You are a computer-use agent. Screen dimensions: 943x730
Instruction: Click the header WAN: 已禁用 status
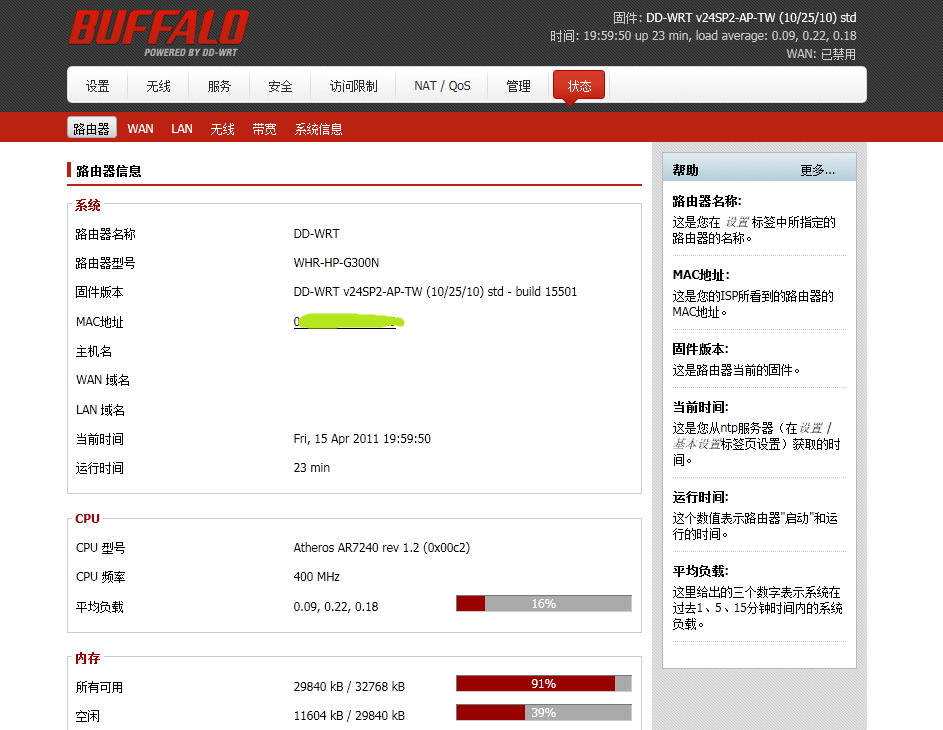click(x=821, y=54)
